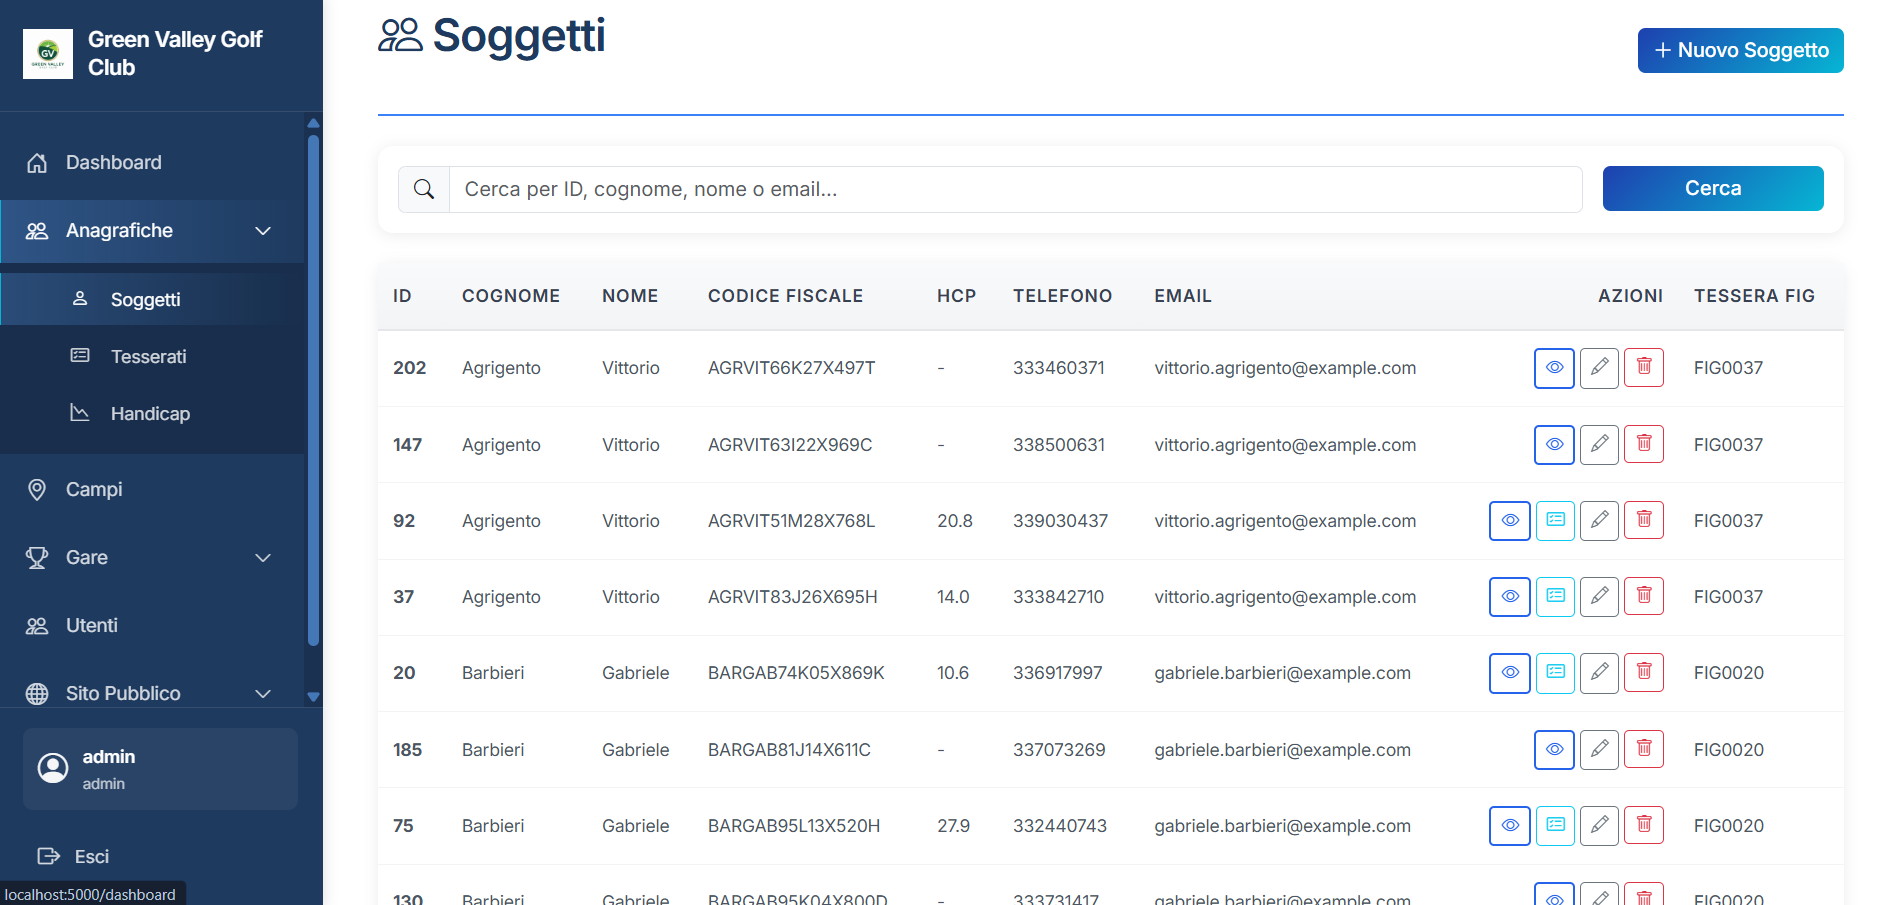Select the Dashboard home icon
The image size is (1894, 905).
point(38,162)
